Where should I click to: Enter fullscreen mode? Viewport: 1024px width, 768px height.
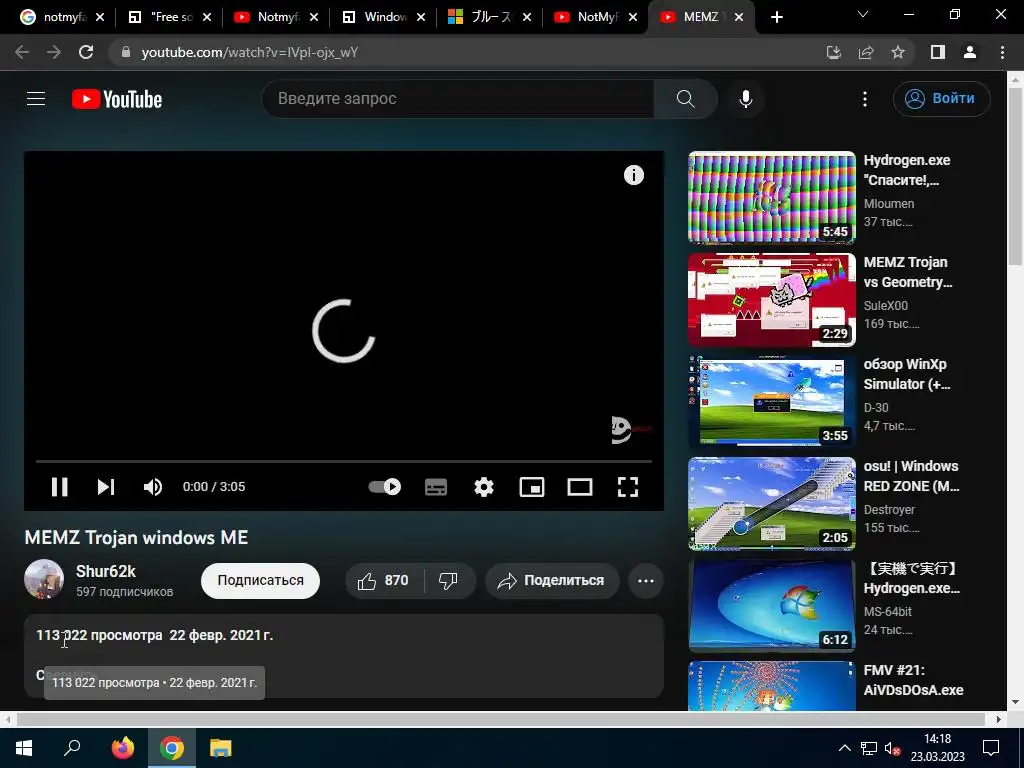pos(628,487)
